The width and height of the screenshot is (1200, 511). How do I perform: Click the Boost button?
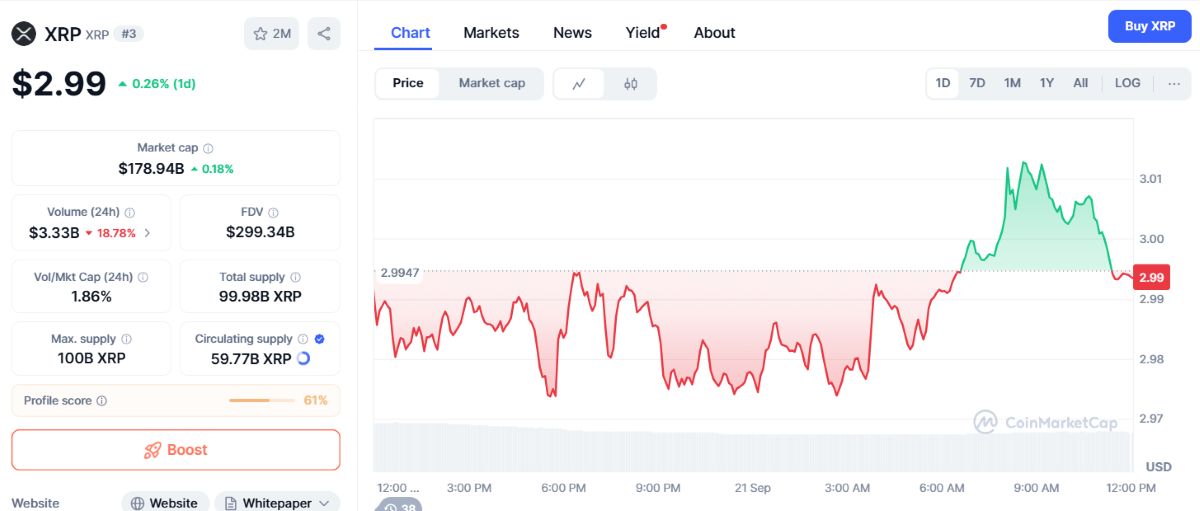click(x=176, y=450)
